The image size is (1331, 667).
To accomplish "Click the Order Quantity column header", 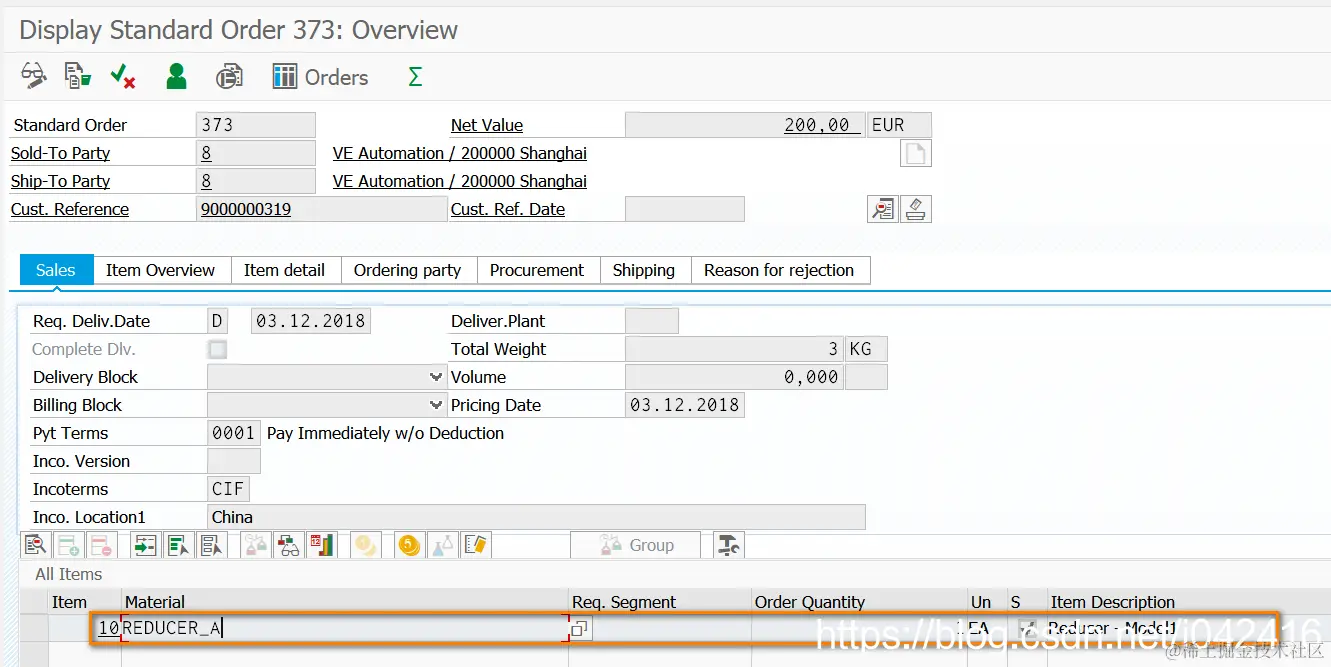I will pos(859,602).
